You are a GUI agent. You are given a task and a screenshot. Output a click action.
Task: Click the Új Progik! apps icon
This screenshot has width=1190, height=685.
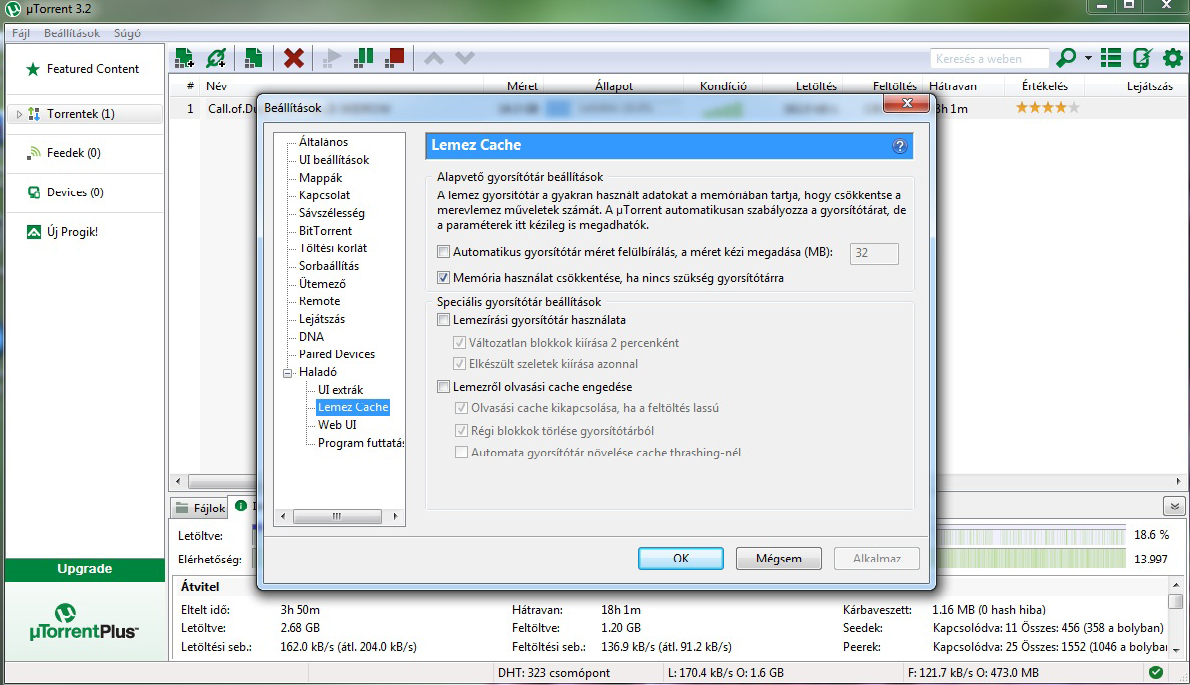[x=33, y=232]
